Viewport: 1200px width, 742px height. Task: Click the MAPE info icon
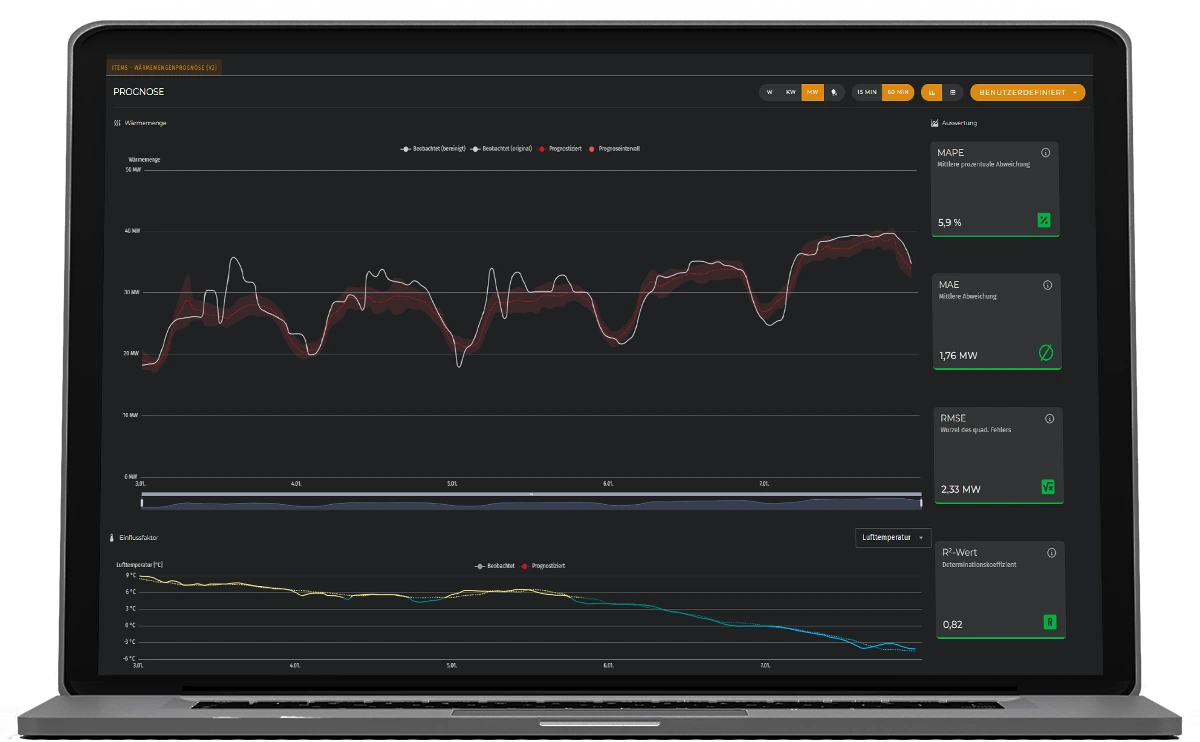coord(1045,153)
